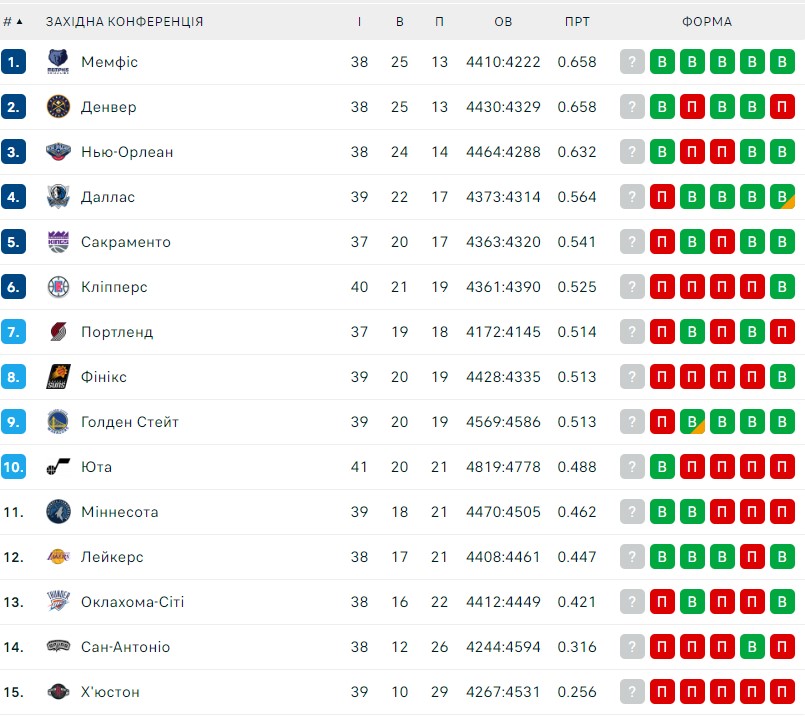Open the New Orleans Pelicans logo
The height and width of the screenshot is (717, 805).
pyautogui.click(x=58, y=152)
